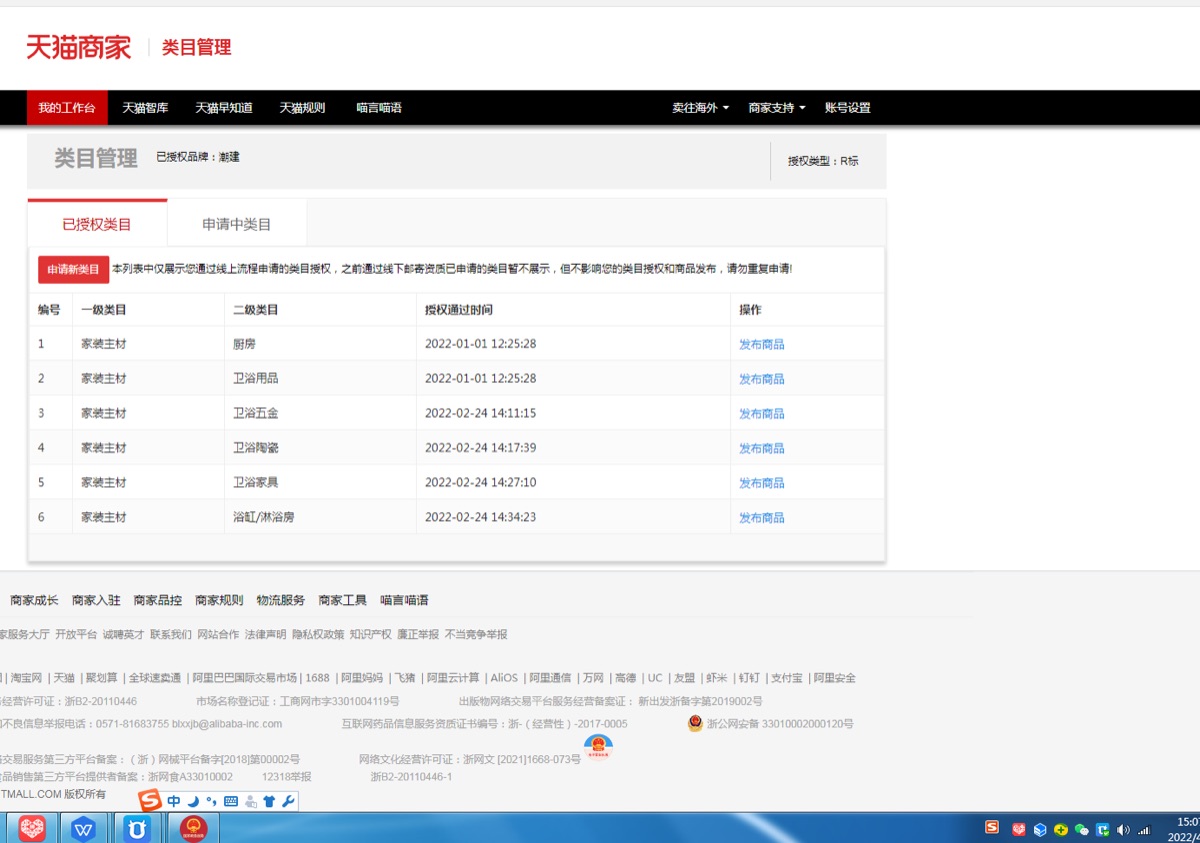Open the red national emblem app in taskbar
The height and width of the screenshot is (843, 1200).
(x=193, y=828)
